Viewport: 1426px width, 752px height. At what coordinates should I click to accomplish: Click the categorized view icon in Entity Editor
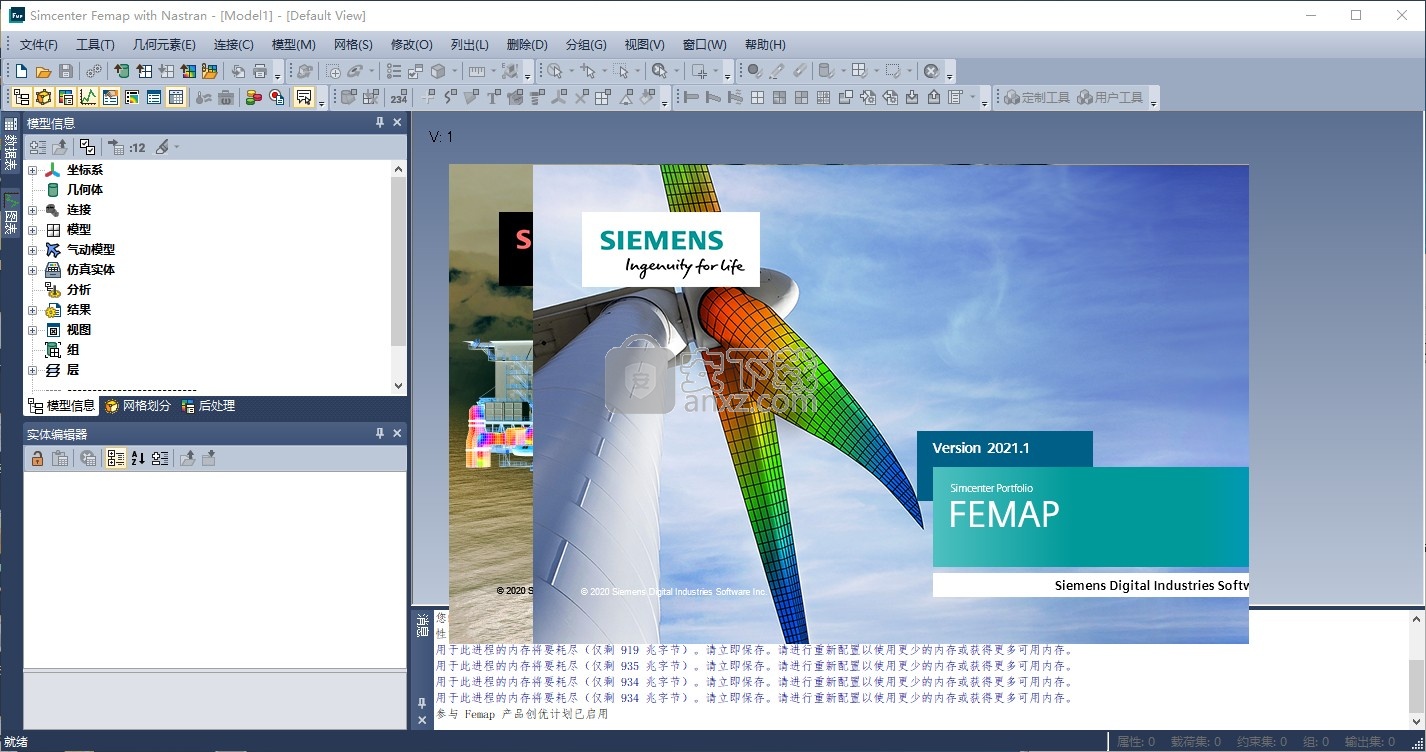116,458
